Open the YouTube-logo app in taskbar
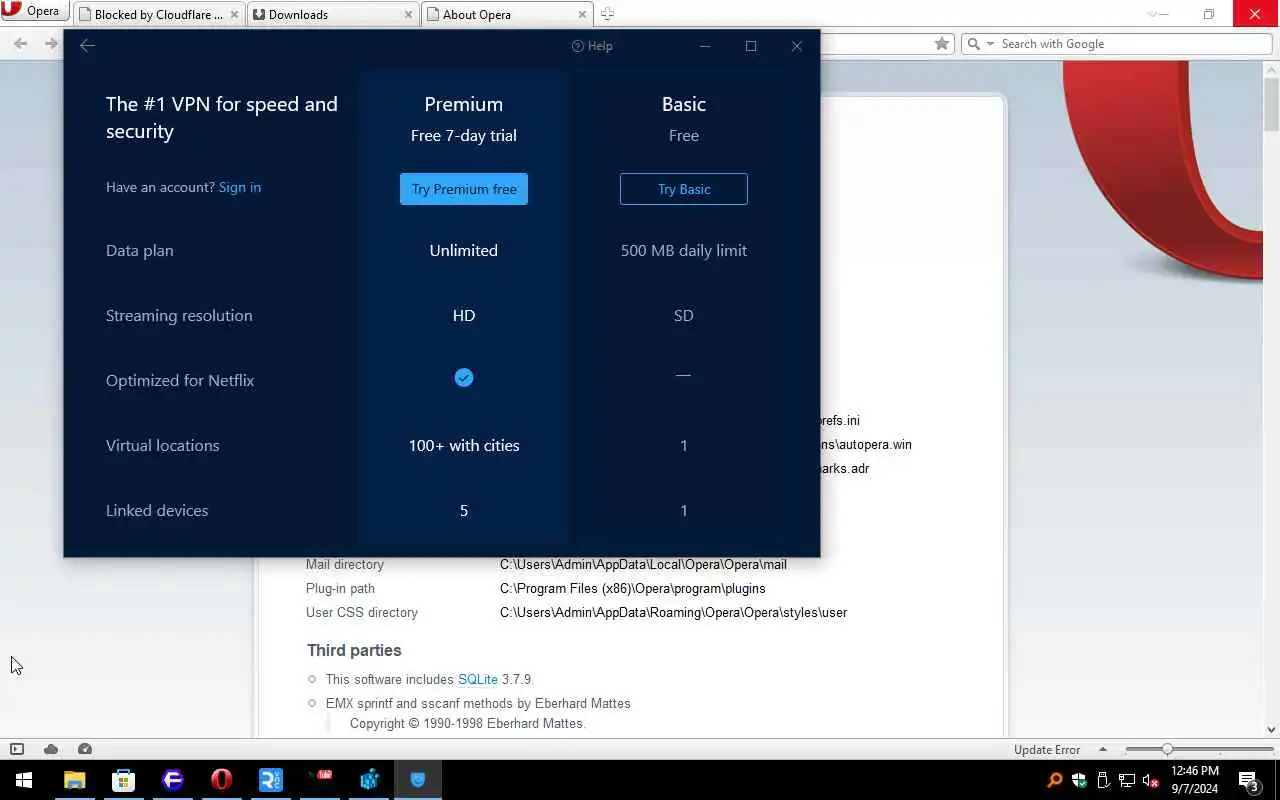The image size is (1280, 800). click(x=320, y=780)
